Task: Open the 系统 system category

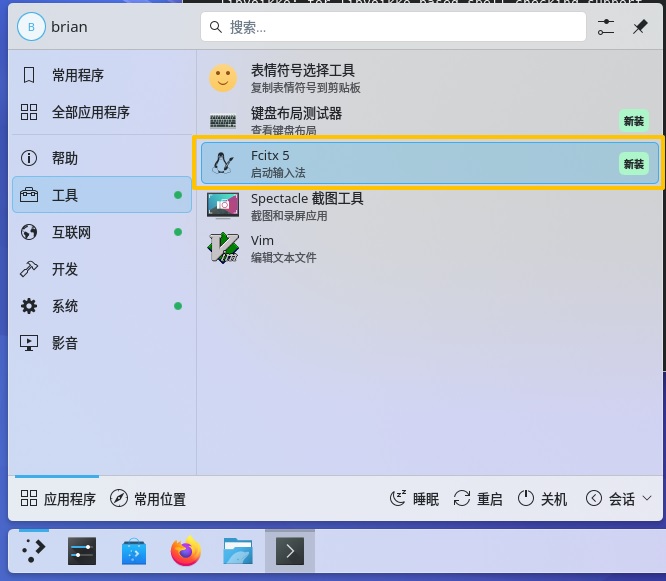Action: click(102, 306)
